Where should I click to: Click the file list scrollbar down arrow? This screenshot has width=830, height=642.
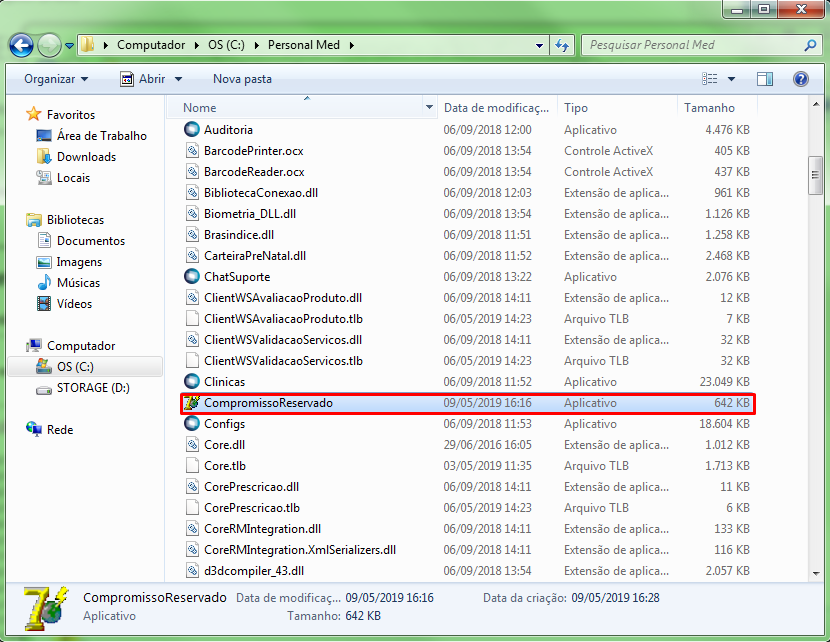(x=816, y=573)
